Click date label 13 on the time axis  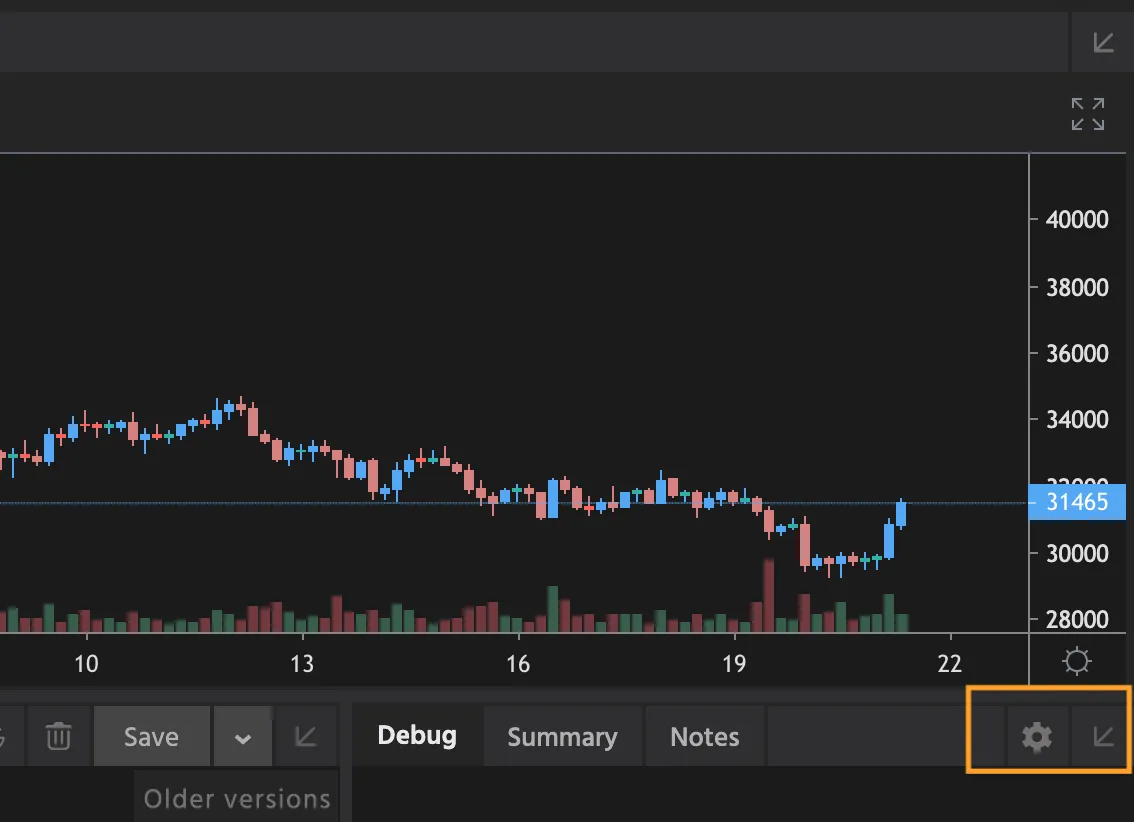tap(302, 664)
